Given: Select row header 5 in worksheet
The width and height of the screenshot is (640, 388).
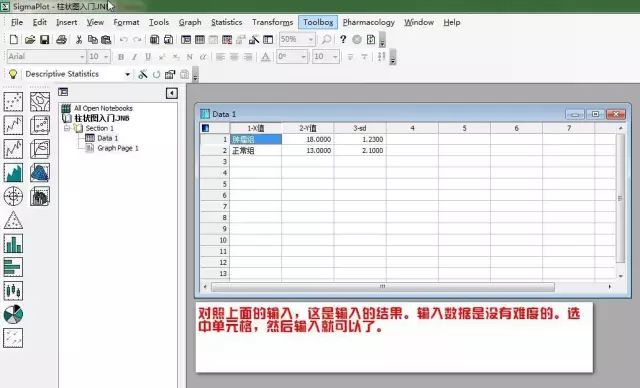Looking at the screenshot, I should tap(215, 184).
